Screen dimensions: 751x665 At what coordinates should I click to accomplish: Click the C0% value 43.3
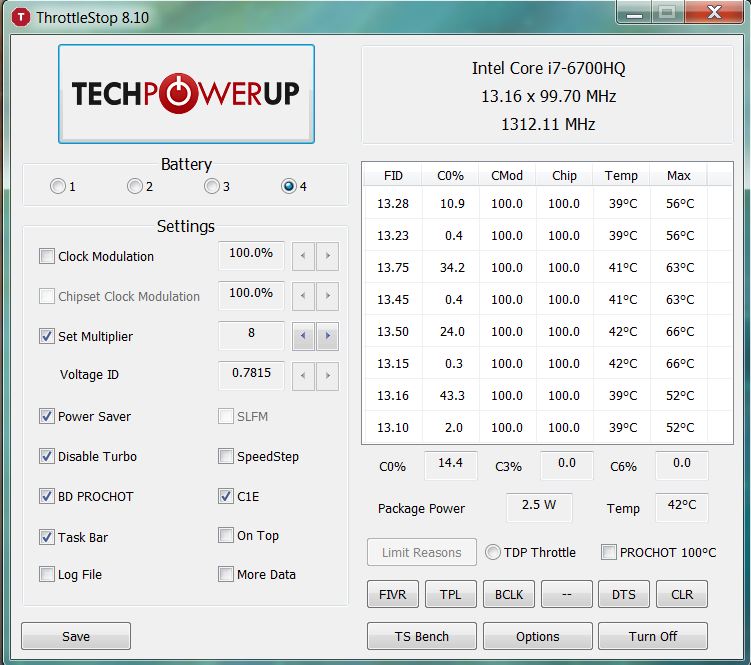(x=452, y=395)
